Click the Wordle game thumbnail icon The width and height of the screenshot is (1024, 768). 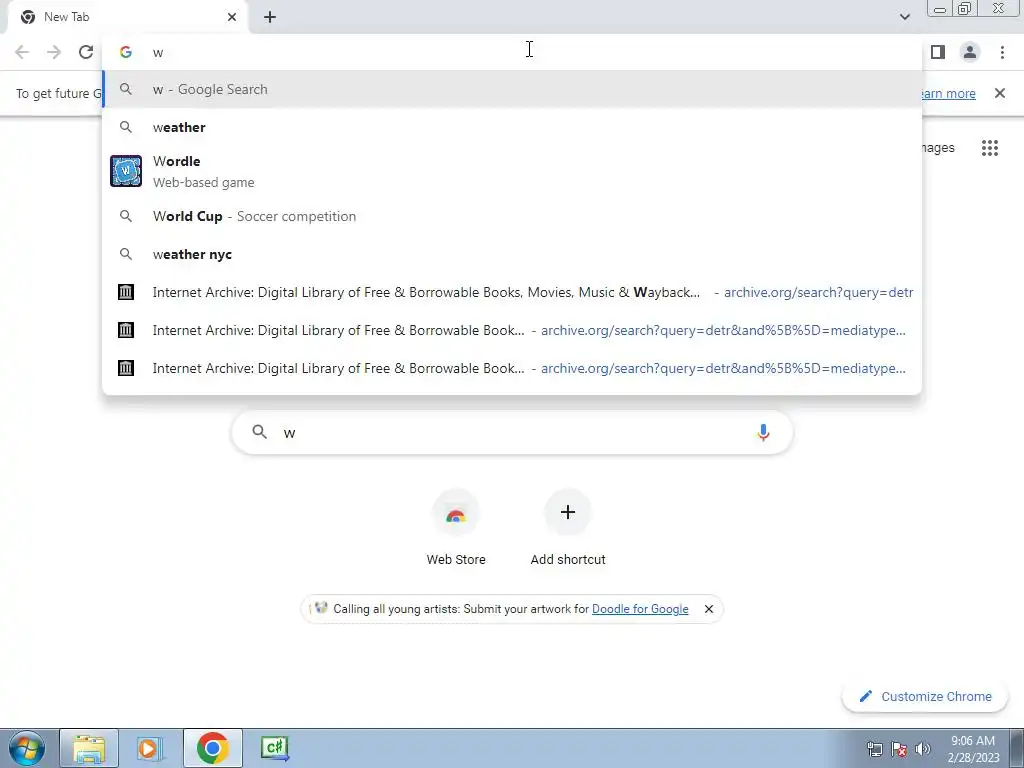pyautogui.click(x=126, y=171)
